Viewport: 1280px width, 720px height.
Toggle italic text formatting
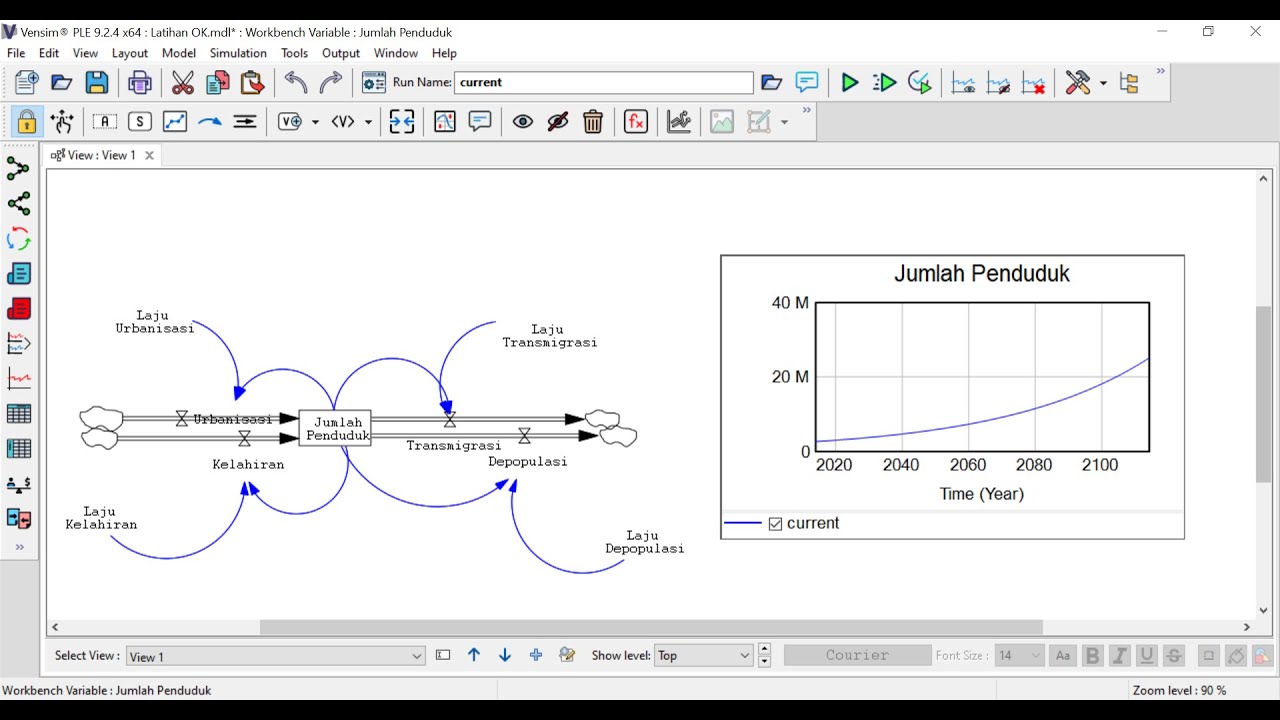1120,656
